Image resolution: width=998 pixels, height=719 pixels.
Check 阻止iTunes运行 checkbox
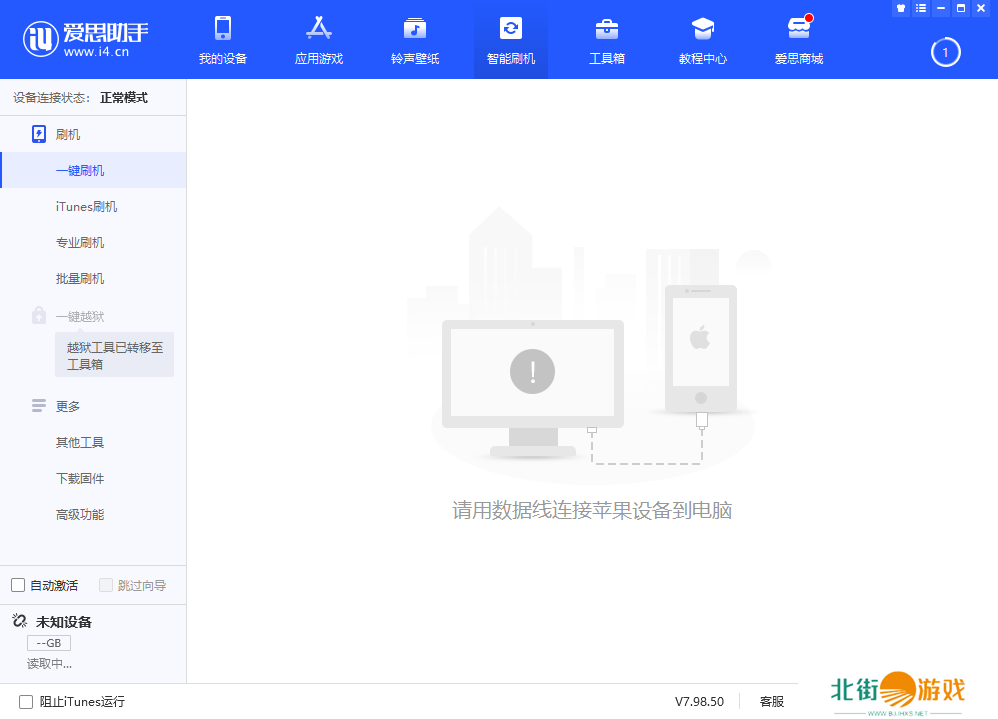[26, 702]
